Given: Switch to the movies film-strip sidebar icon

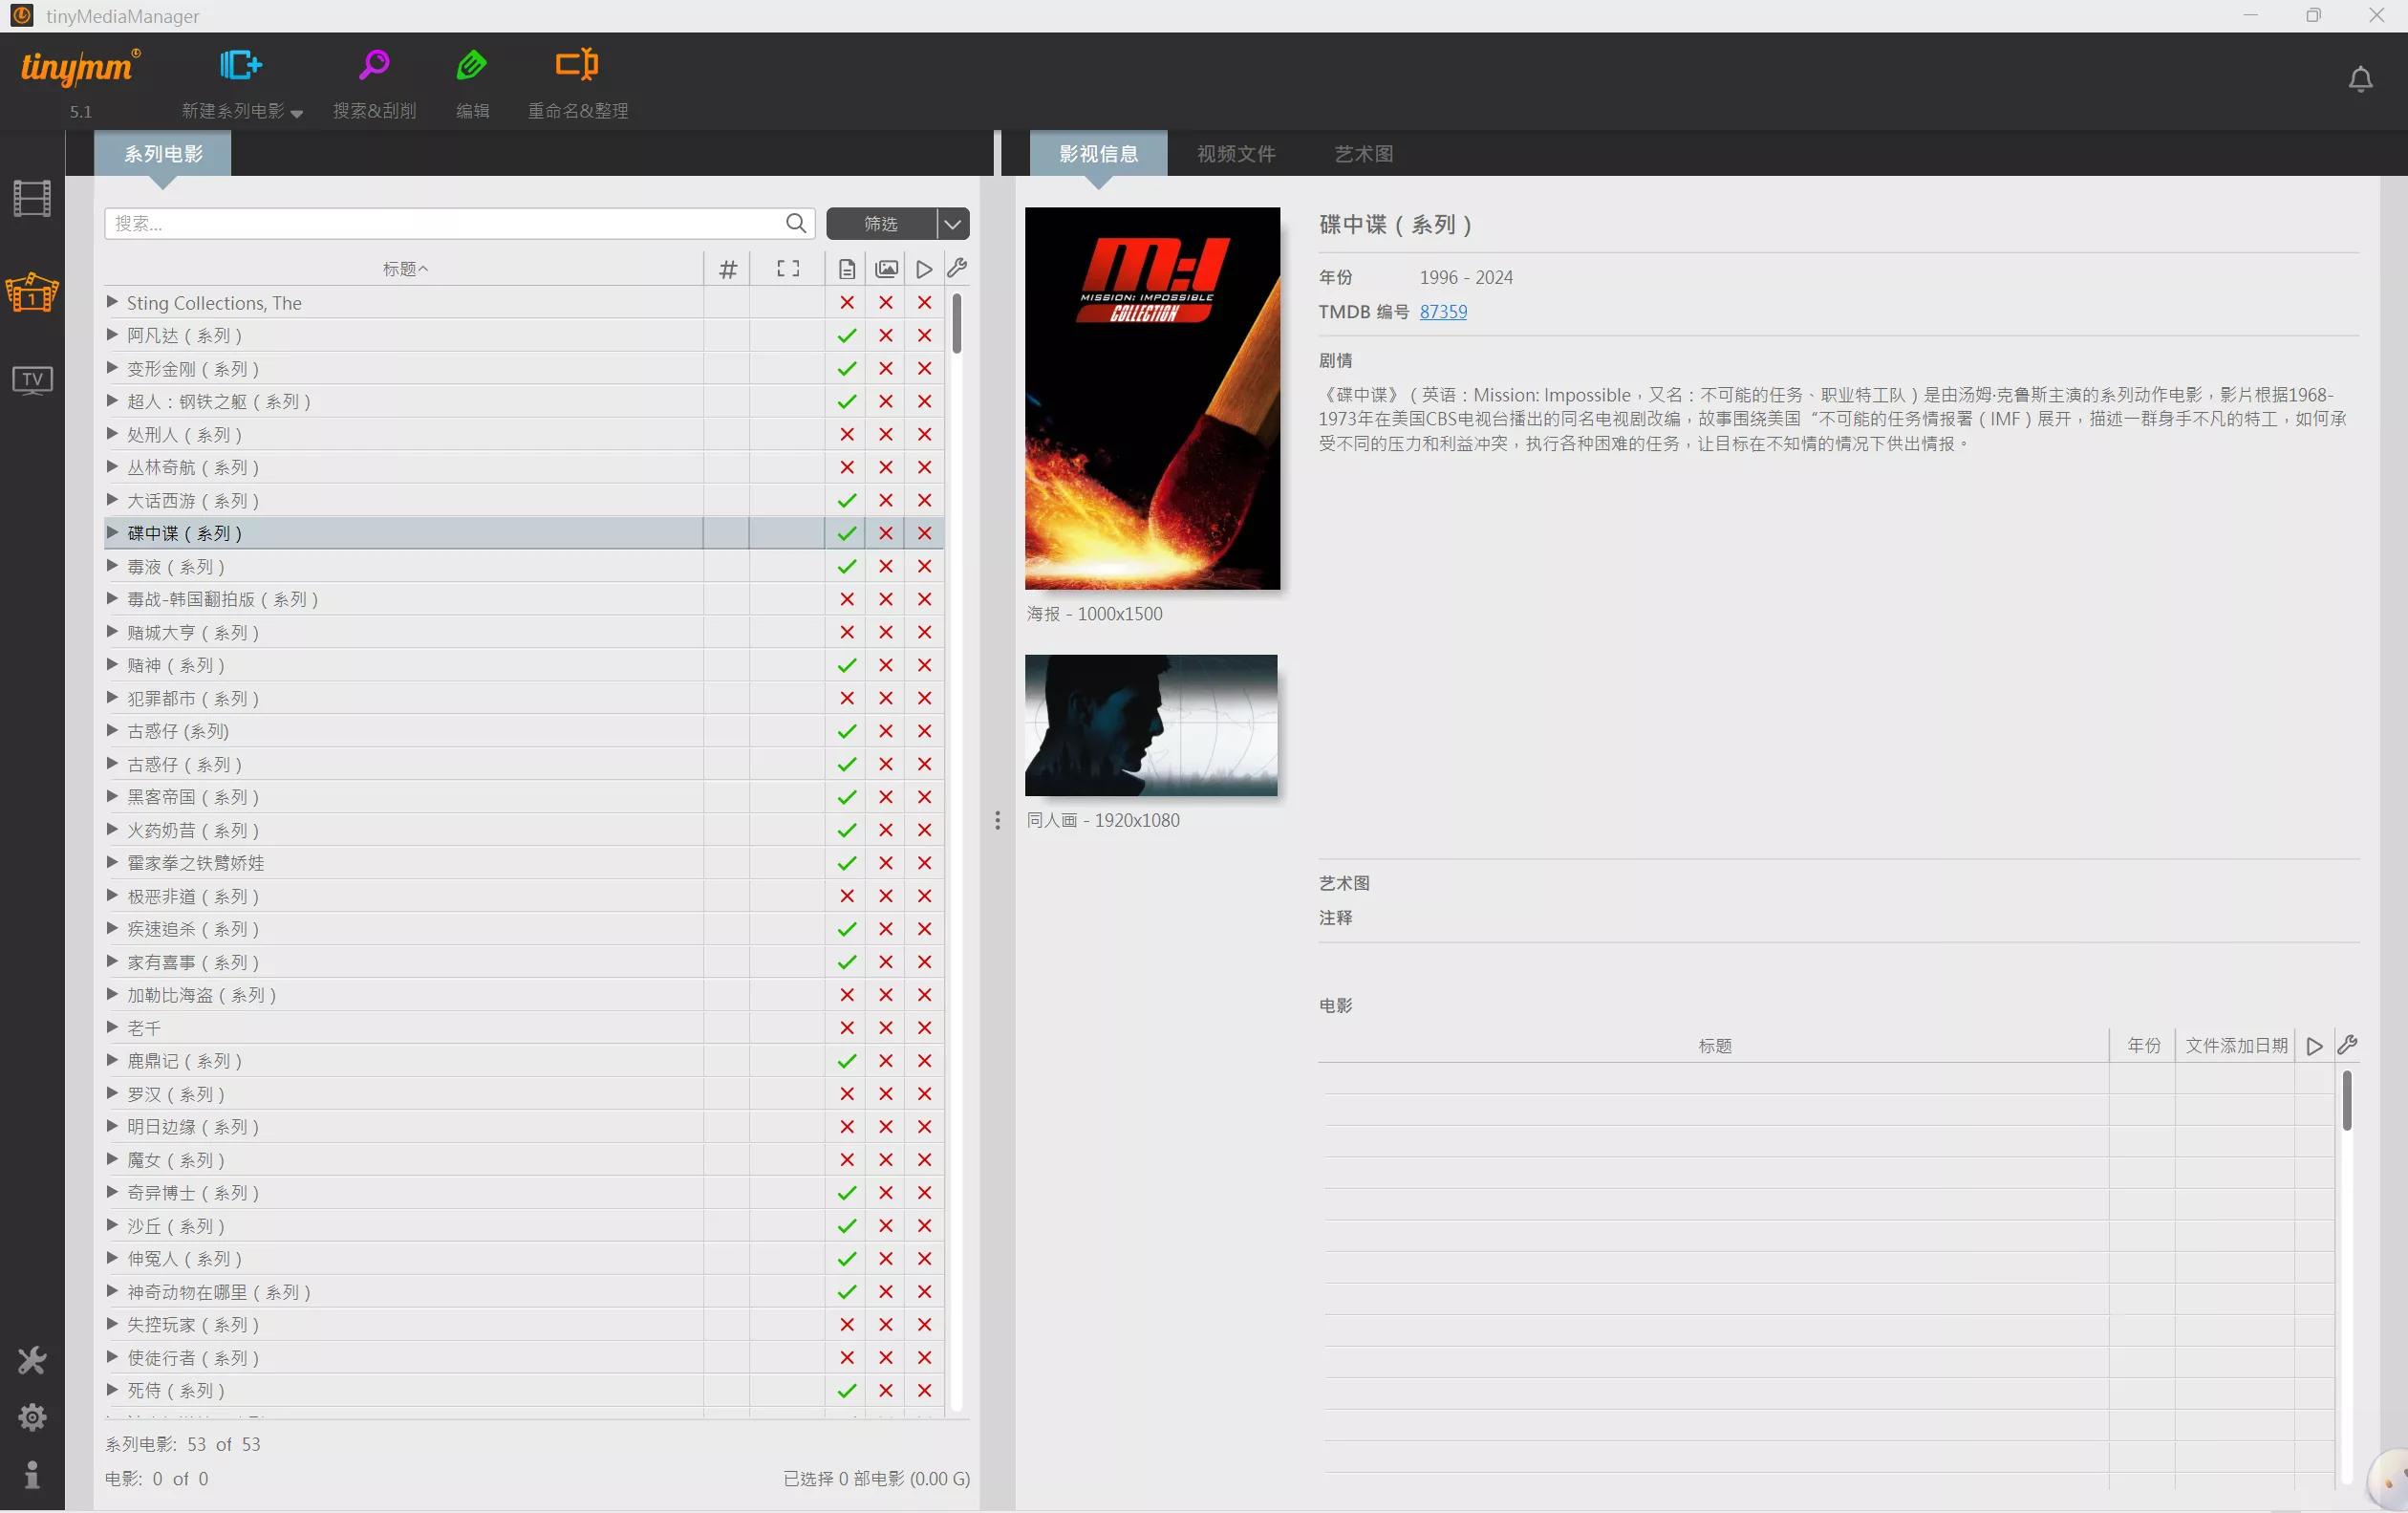Looking at the screenshot, I should point(32,199).
